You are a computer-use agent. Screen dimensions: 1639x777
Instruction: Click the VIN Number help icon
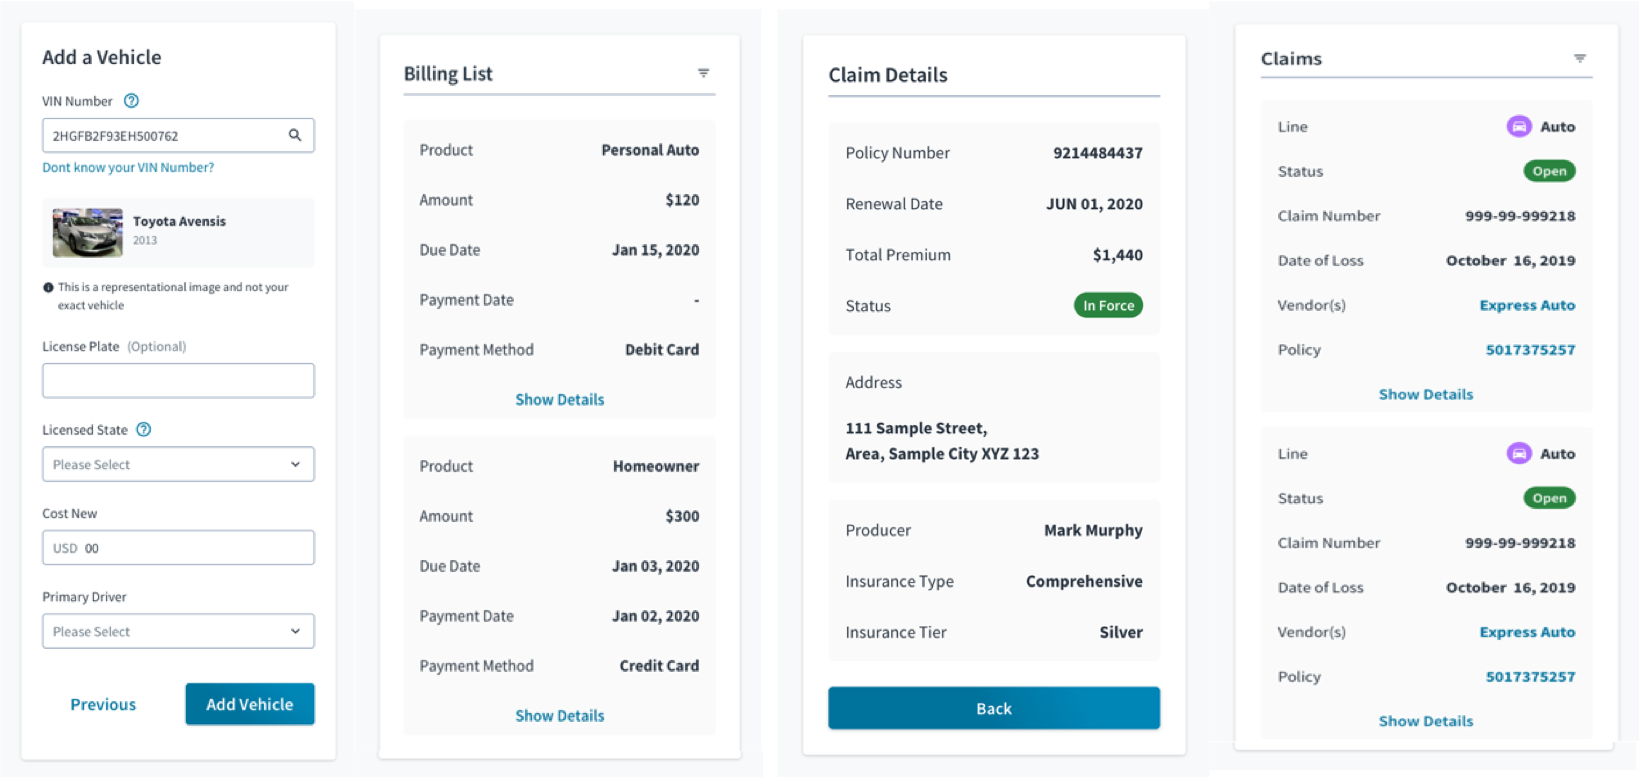coord(131,101)
